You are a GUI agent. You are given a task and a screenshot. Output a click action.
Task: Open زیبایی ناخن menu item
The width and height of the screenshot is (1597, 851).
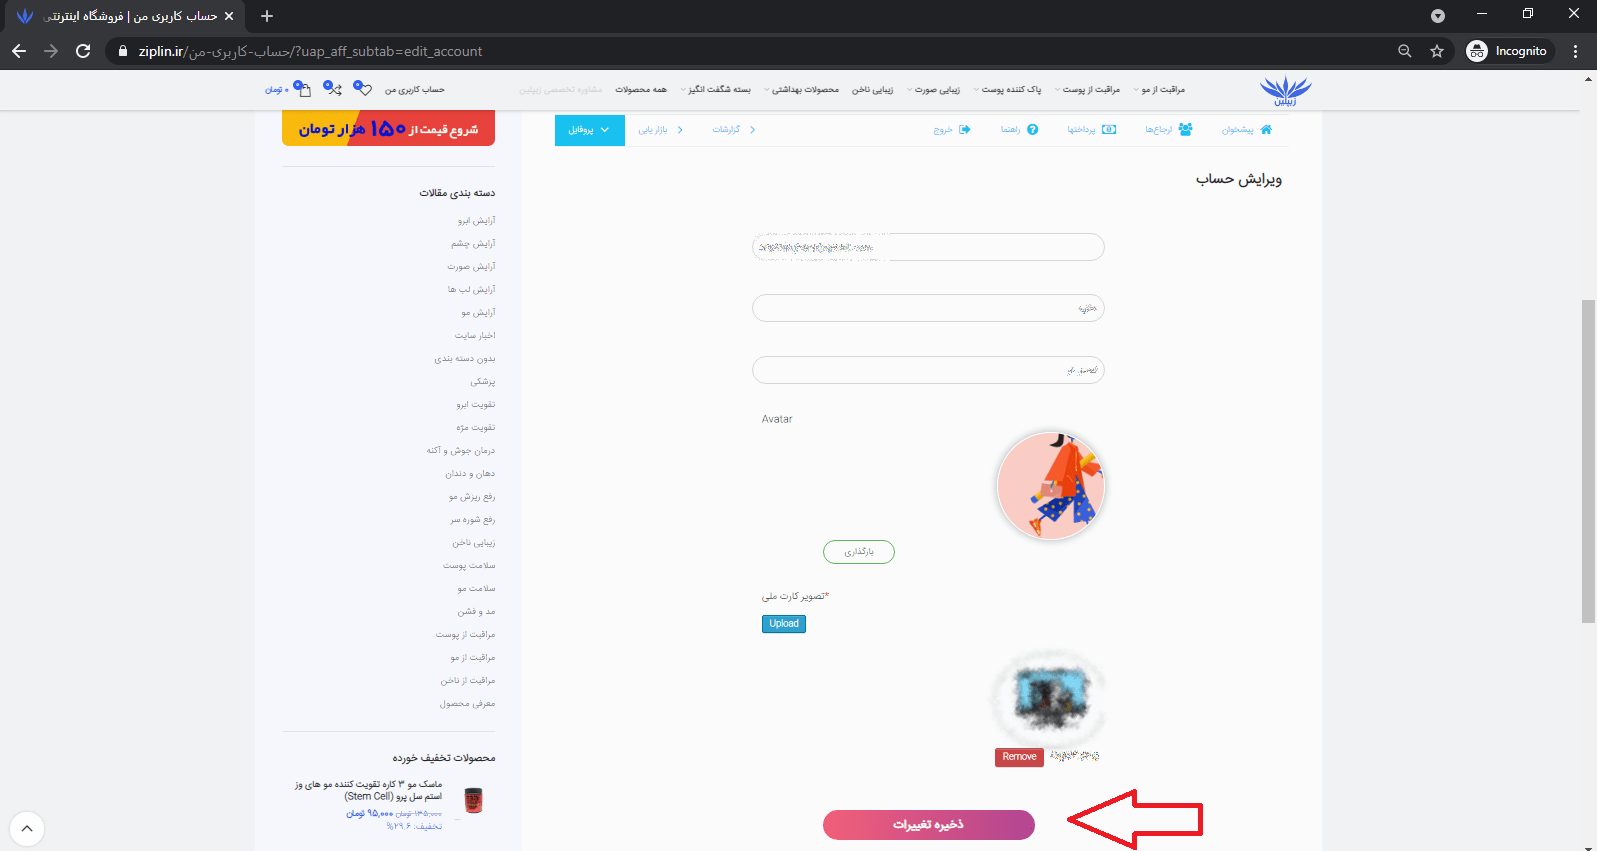[873, 90]
